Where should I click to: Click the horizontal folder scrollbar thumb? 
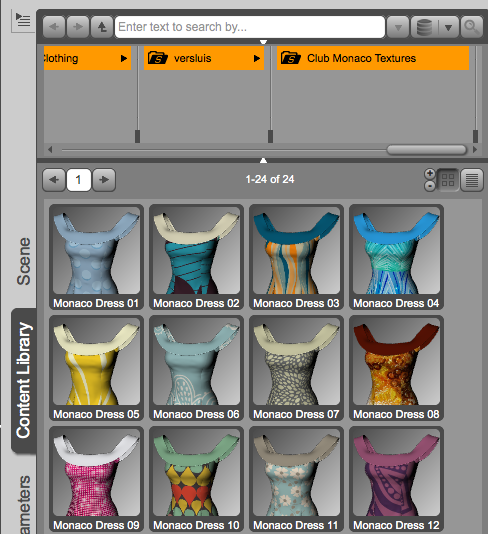pyautogui.click(x=426, y=150)
